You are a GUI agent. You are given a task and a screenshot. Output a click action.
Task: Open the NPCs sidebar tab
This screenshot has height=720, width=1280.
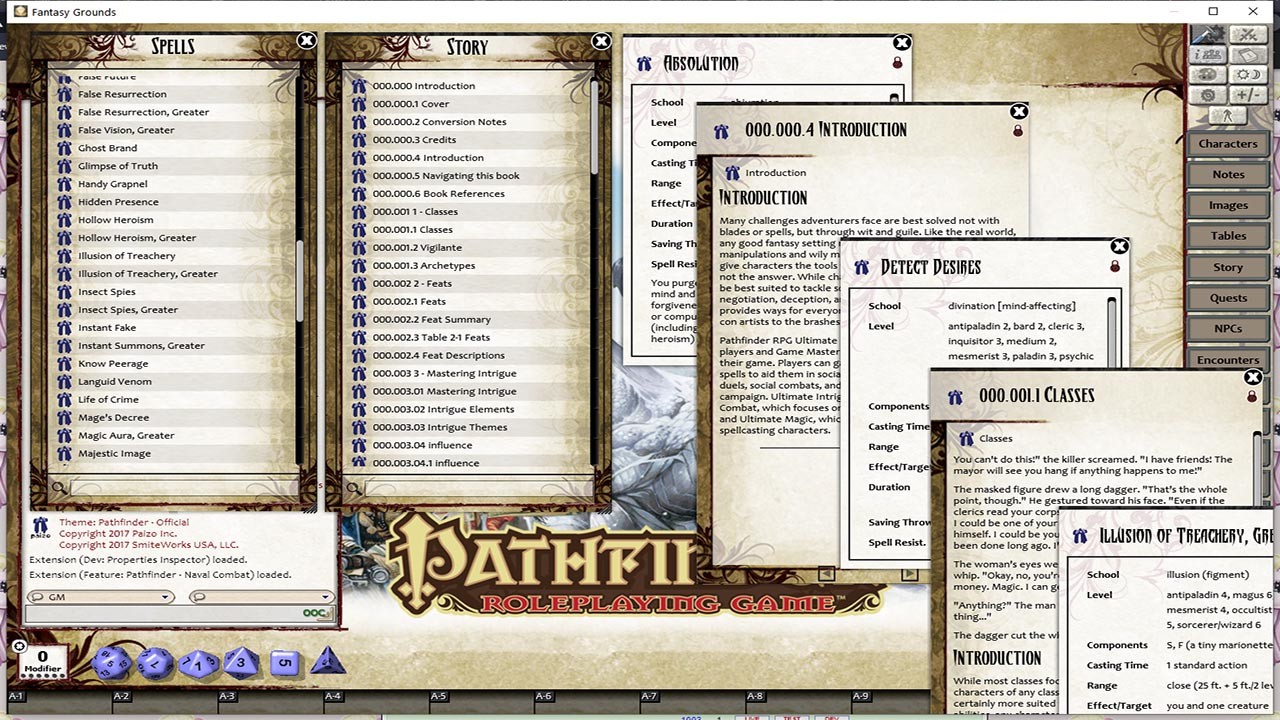click(1227, 328)
